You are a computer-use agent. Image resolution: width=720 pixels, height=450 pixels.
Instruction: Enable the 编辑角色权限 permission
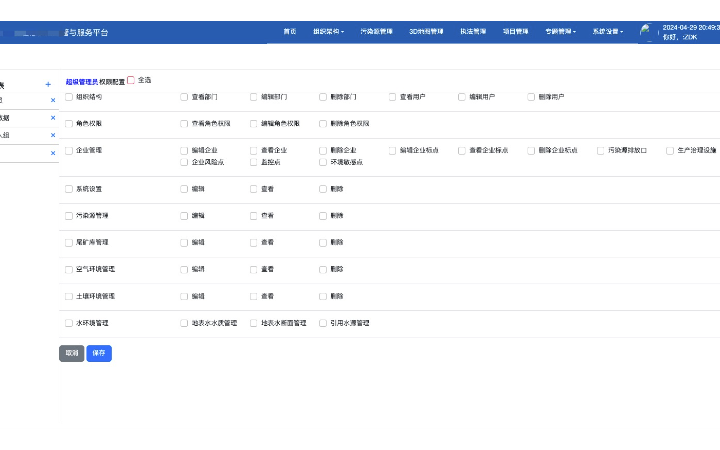253,124
